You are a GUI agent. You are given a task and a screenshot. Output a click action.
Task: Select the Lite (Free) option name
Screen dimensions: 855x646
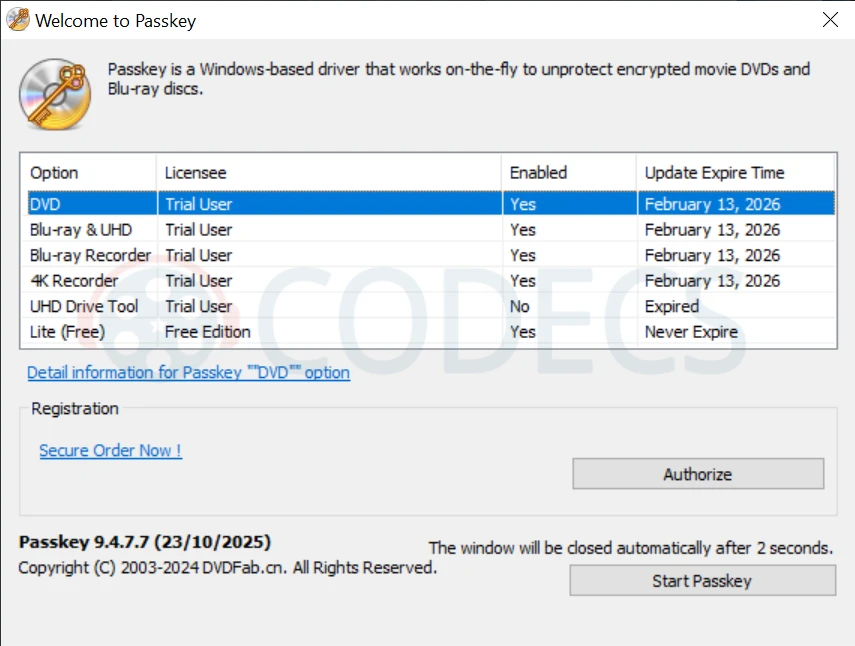point(68,332)
